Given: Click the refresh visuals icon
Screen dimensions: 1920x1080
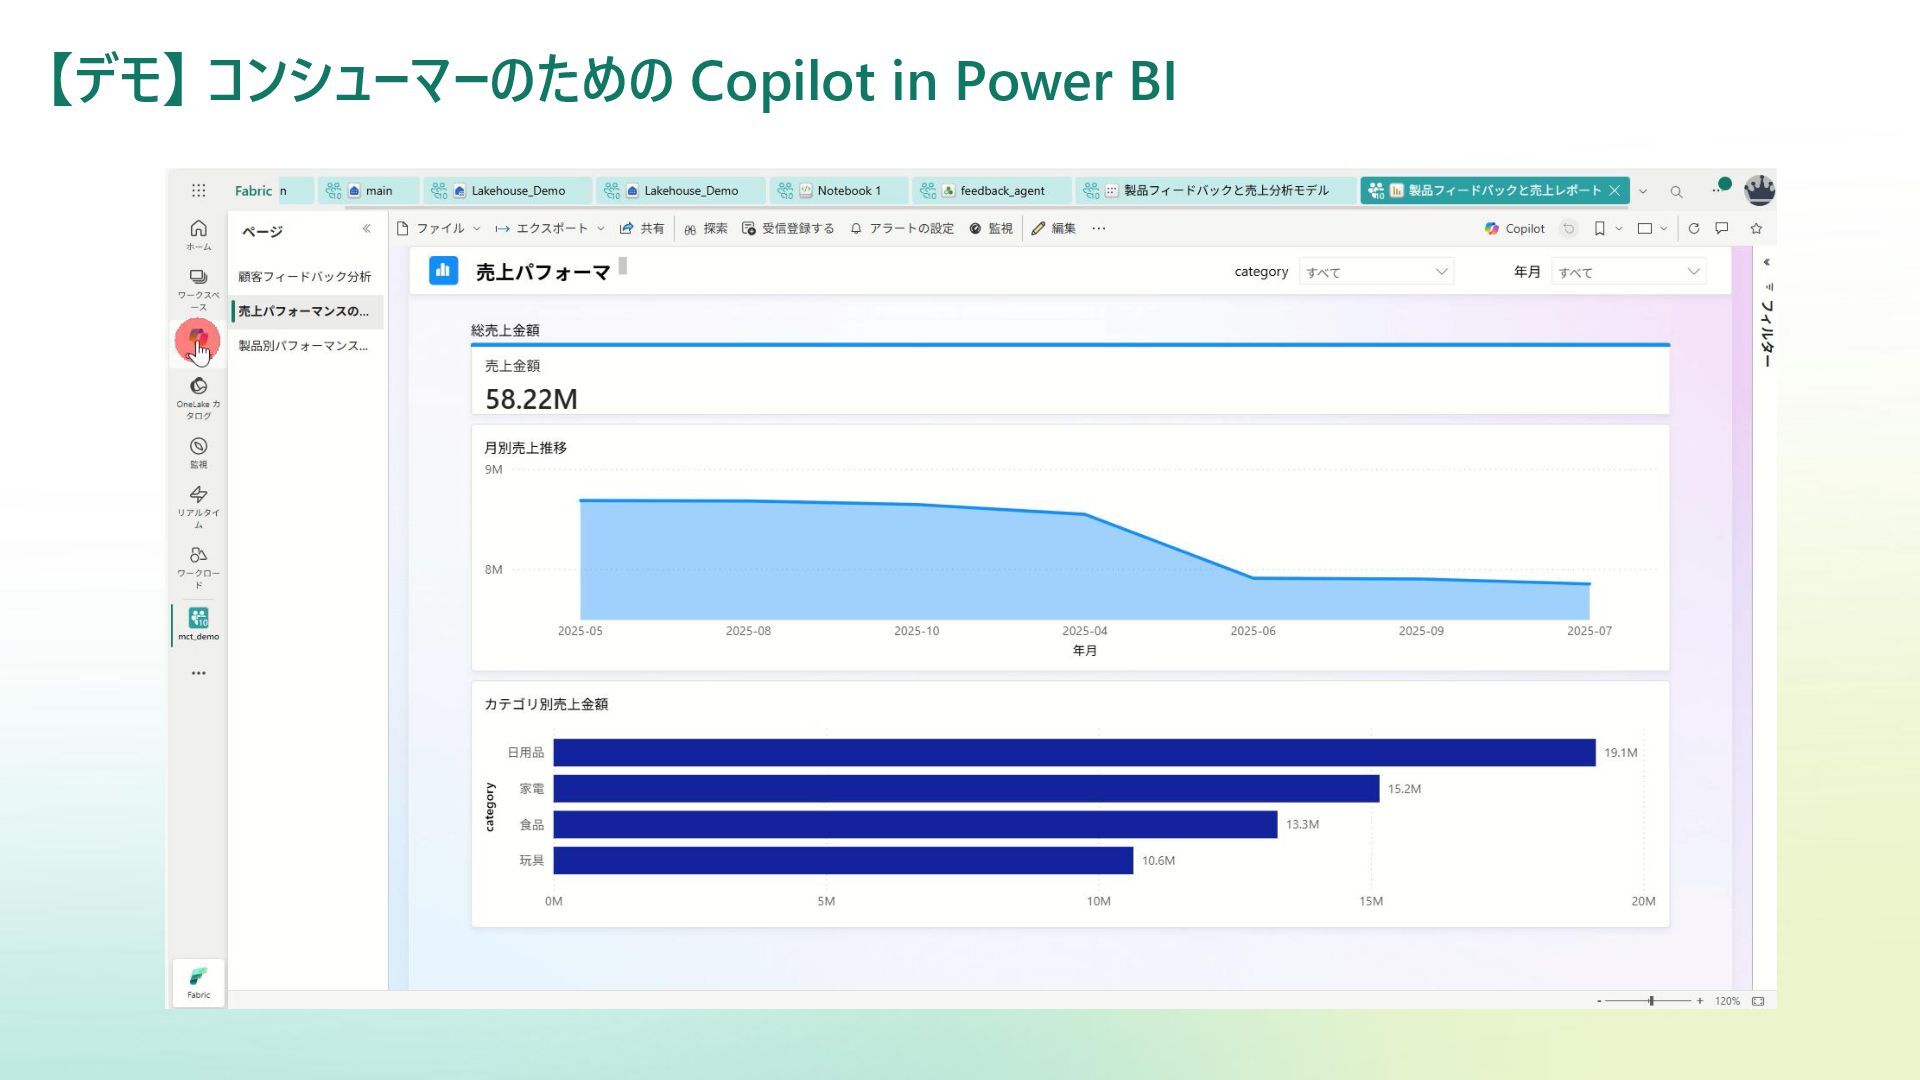Looking at the screenshot, I should (x=1693, y=229).
